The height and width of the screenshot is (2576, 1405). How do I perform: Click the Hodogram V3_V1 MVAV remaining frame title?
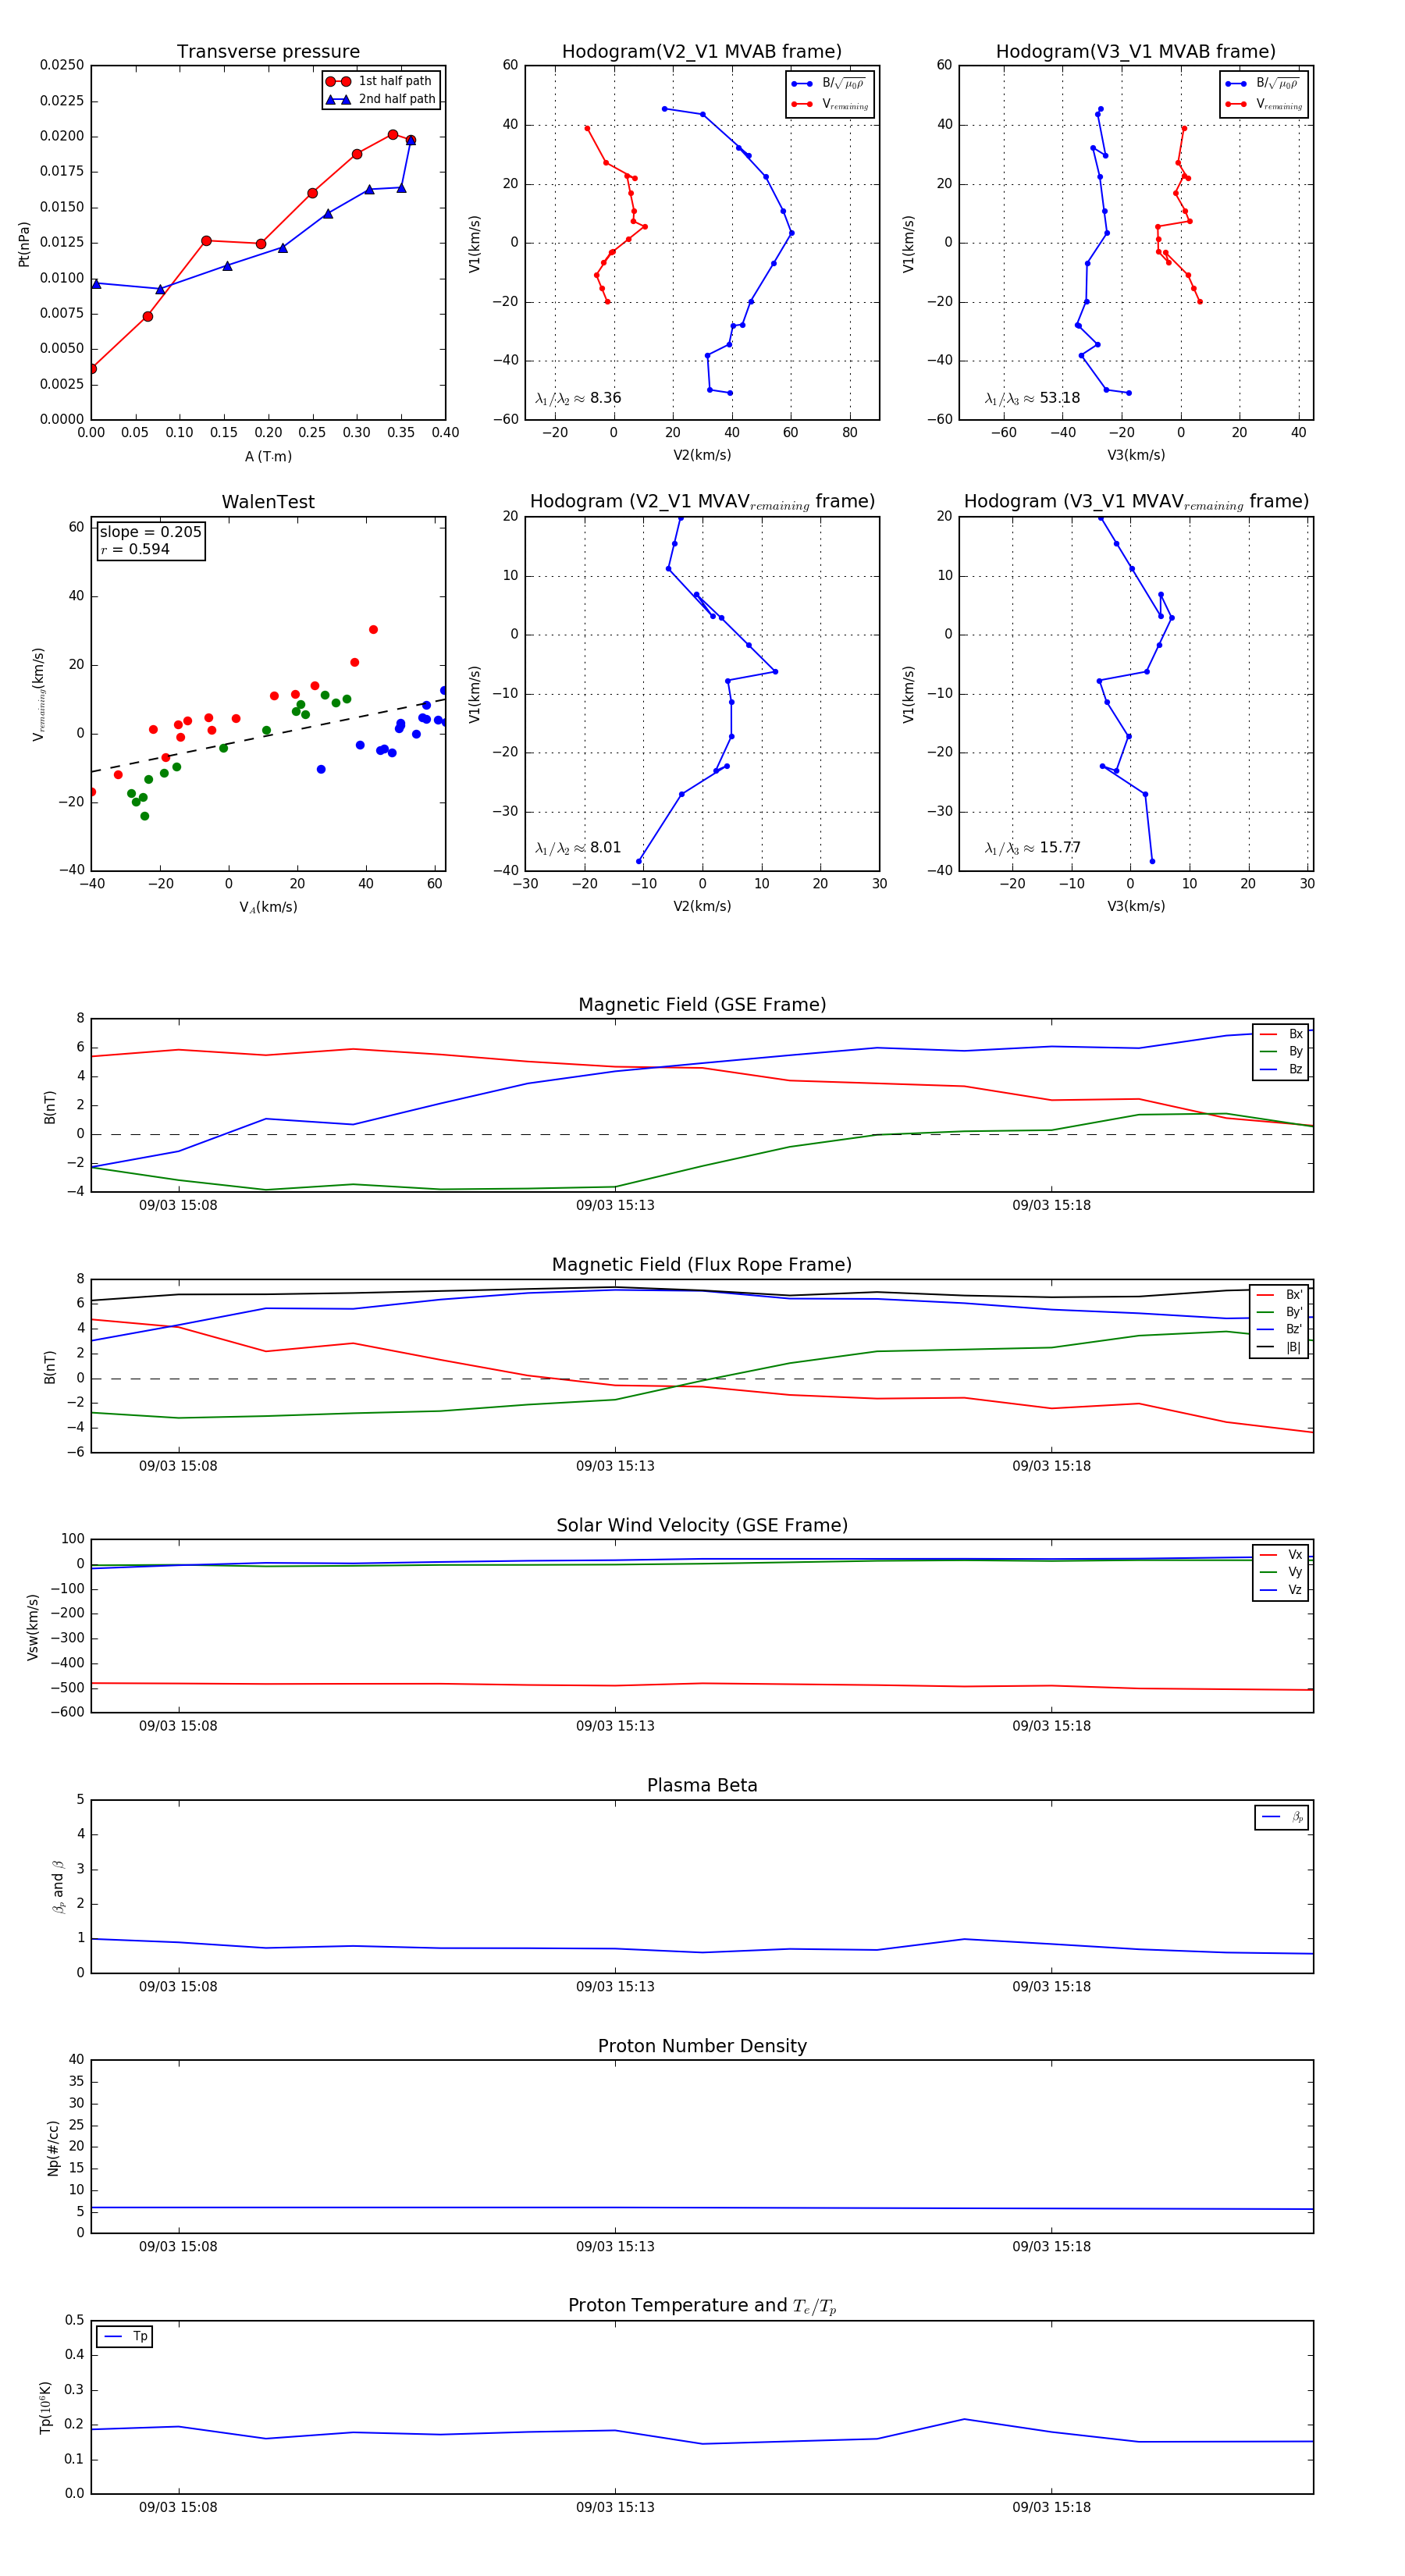1136,502
